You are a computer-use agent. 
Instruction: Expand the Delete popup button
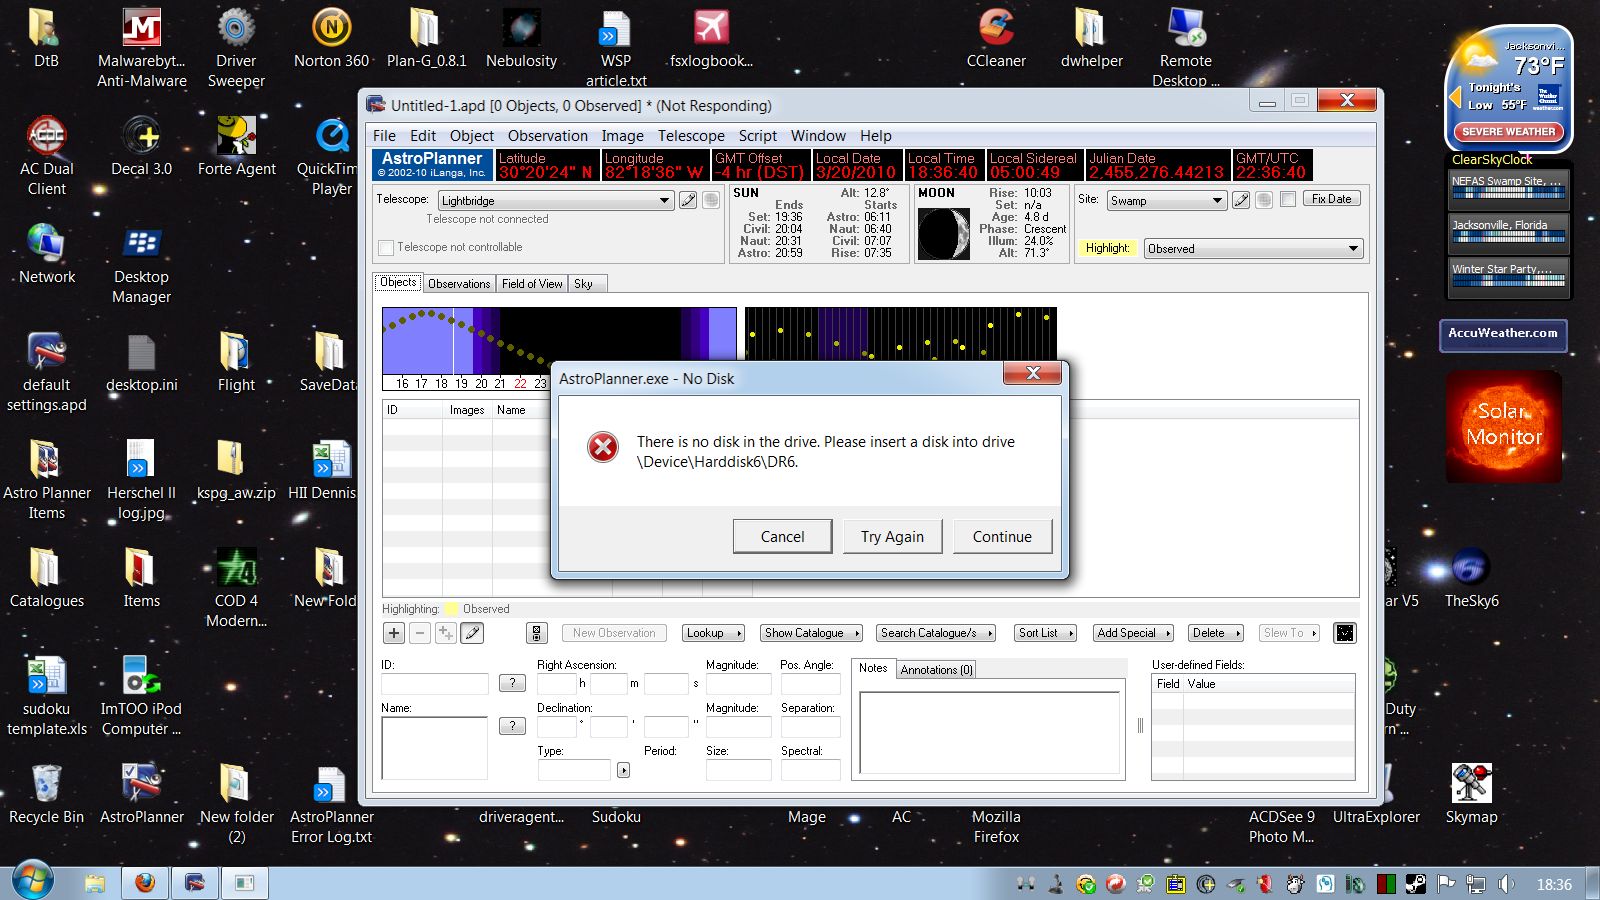[x=1216, y=633]
